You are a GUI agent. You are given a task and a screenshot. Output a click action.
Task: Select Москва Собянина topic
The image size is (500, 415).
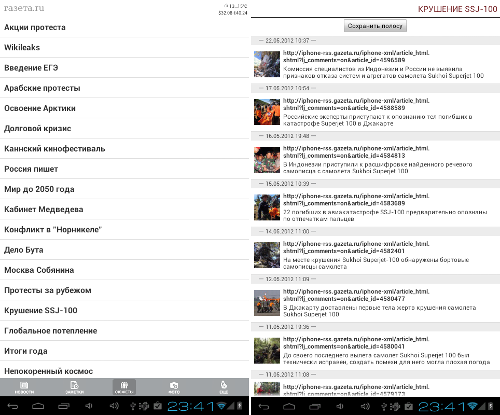click(x=124, y=270)
